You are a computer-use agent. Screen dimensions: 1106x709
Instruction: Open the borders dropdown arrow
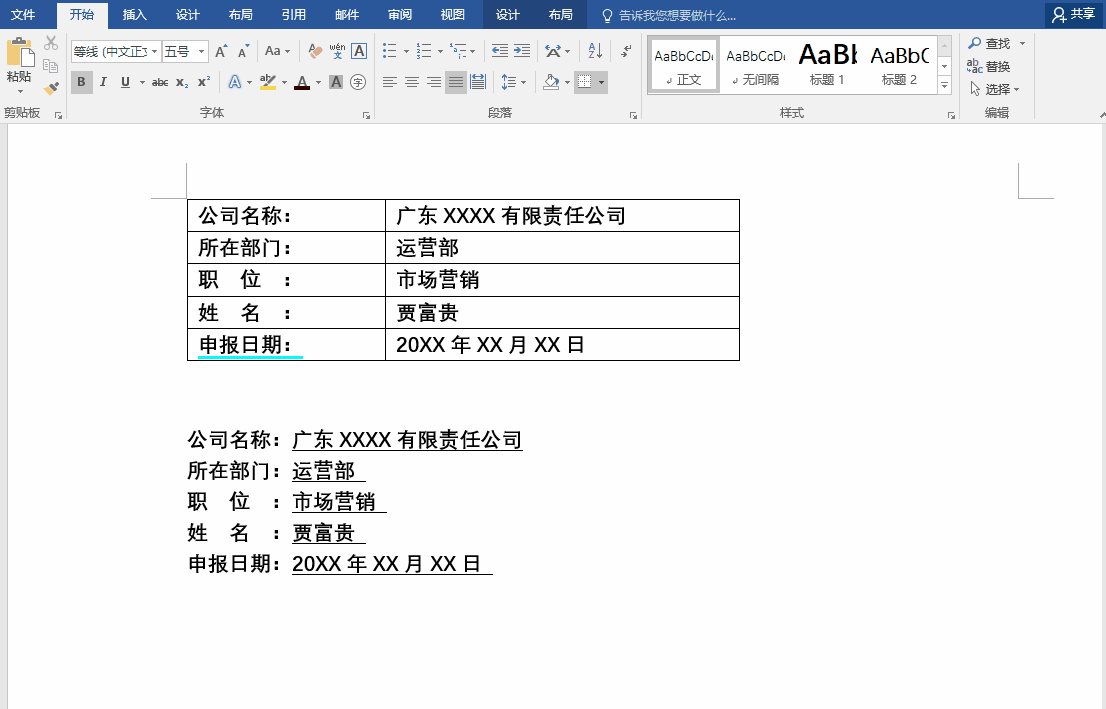[x=602, y=83]
